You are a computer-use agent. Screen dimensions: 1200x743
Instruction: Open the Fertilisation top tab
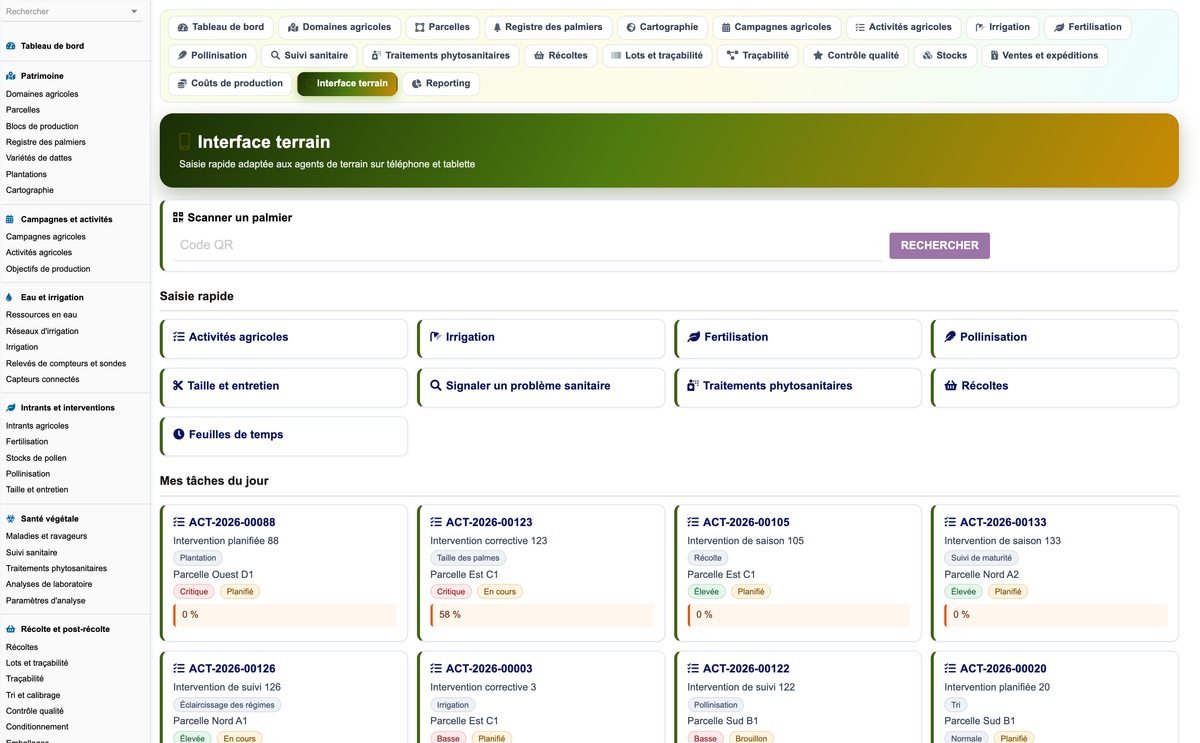(x=1088, y=27)
